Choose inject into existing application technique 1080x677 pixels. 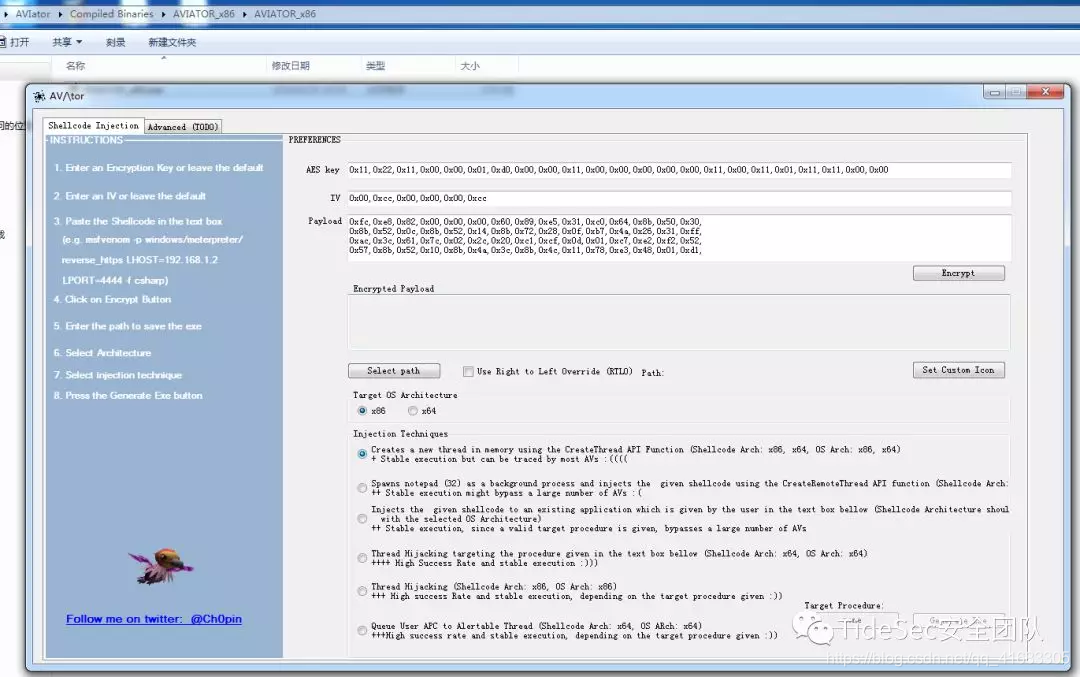pos(362,519)
